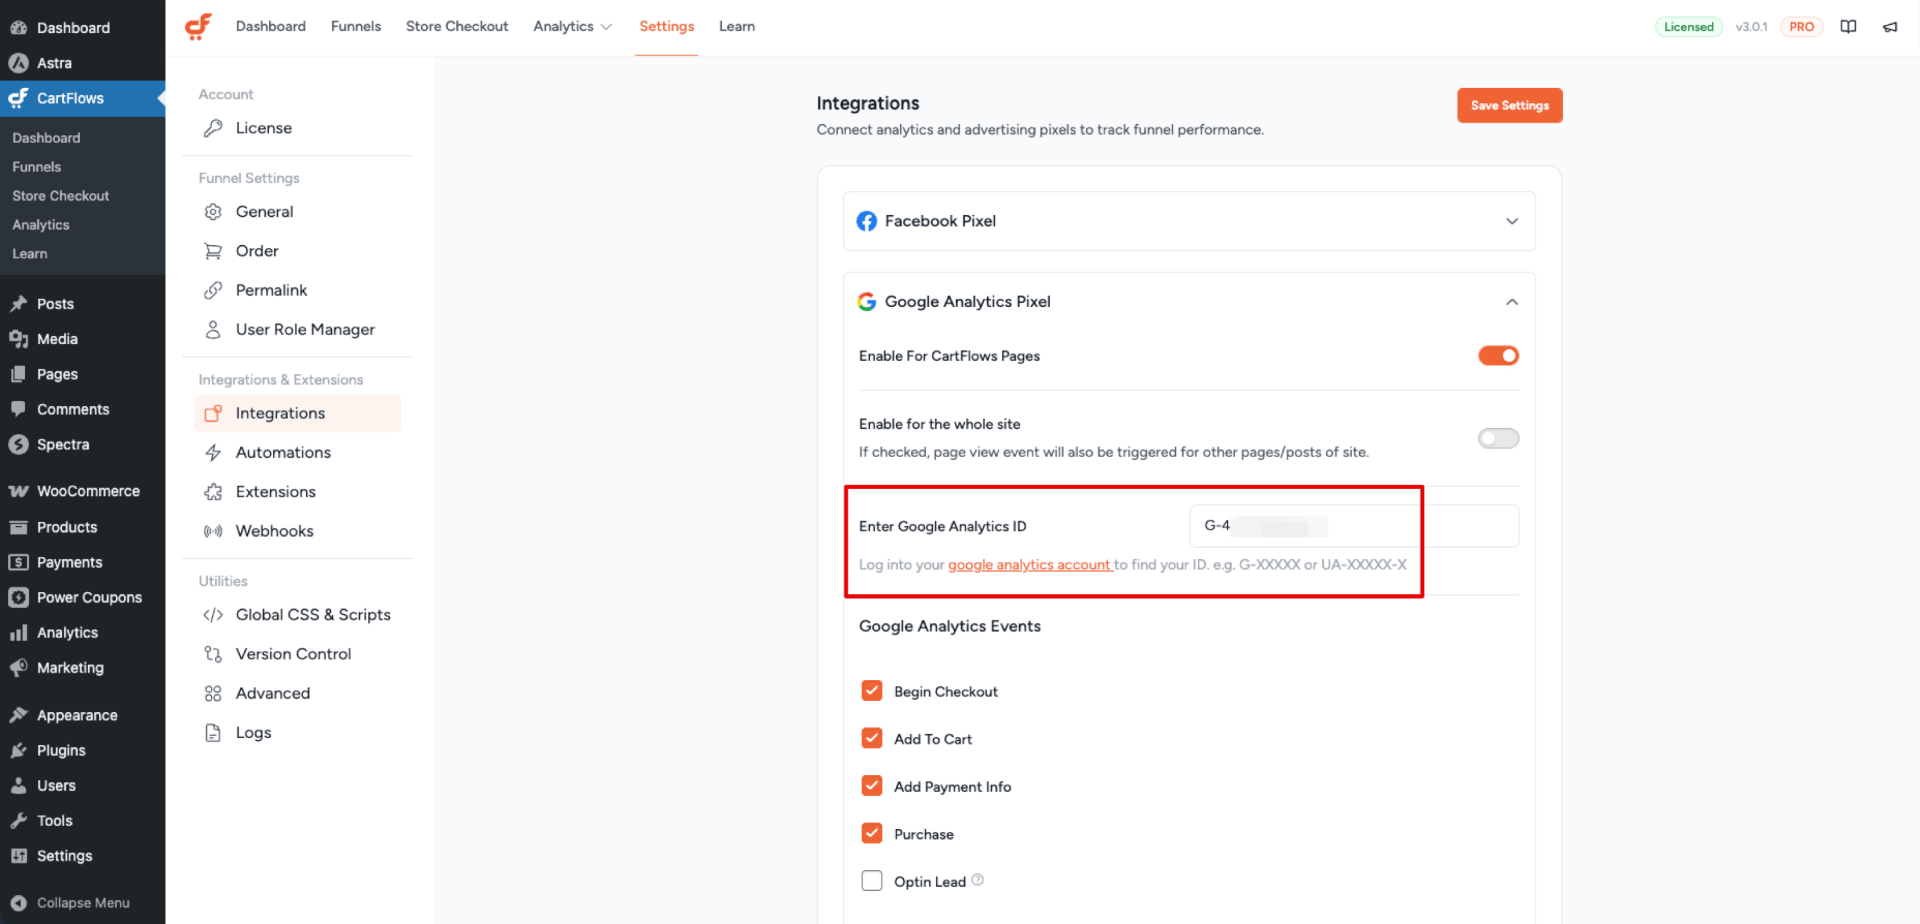Screen dimensions: 1920x924
Task: Click the Global CSS & Scripts code icon
Action: 213,615
